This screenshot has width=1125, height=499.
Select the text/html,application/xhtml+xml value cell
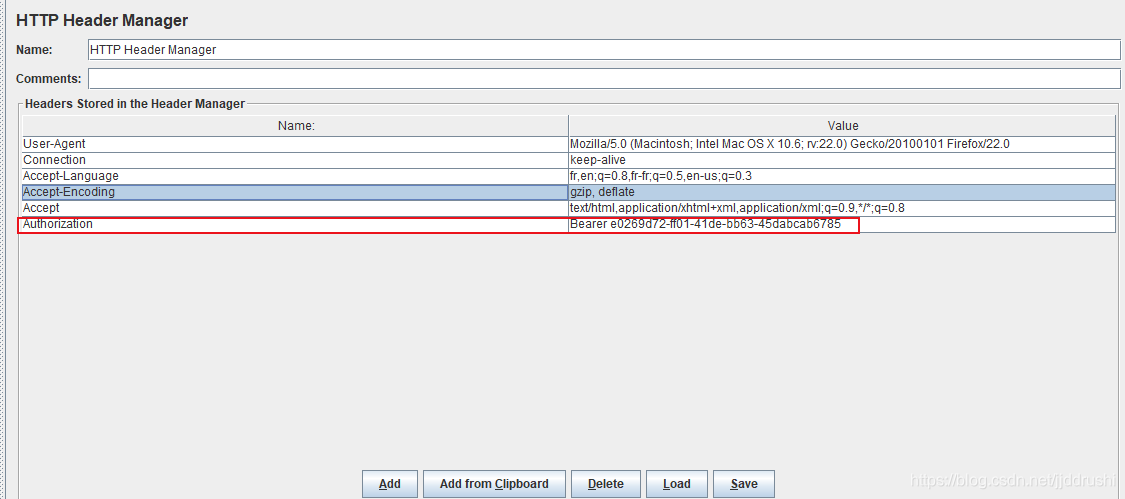pos(842,208)
